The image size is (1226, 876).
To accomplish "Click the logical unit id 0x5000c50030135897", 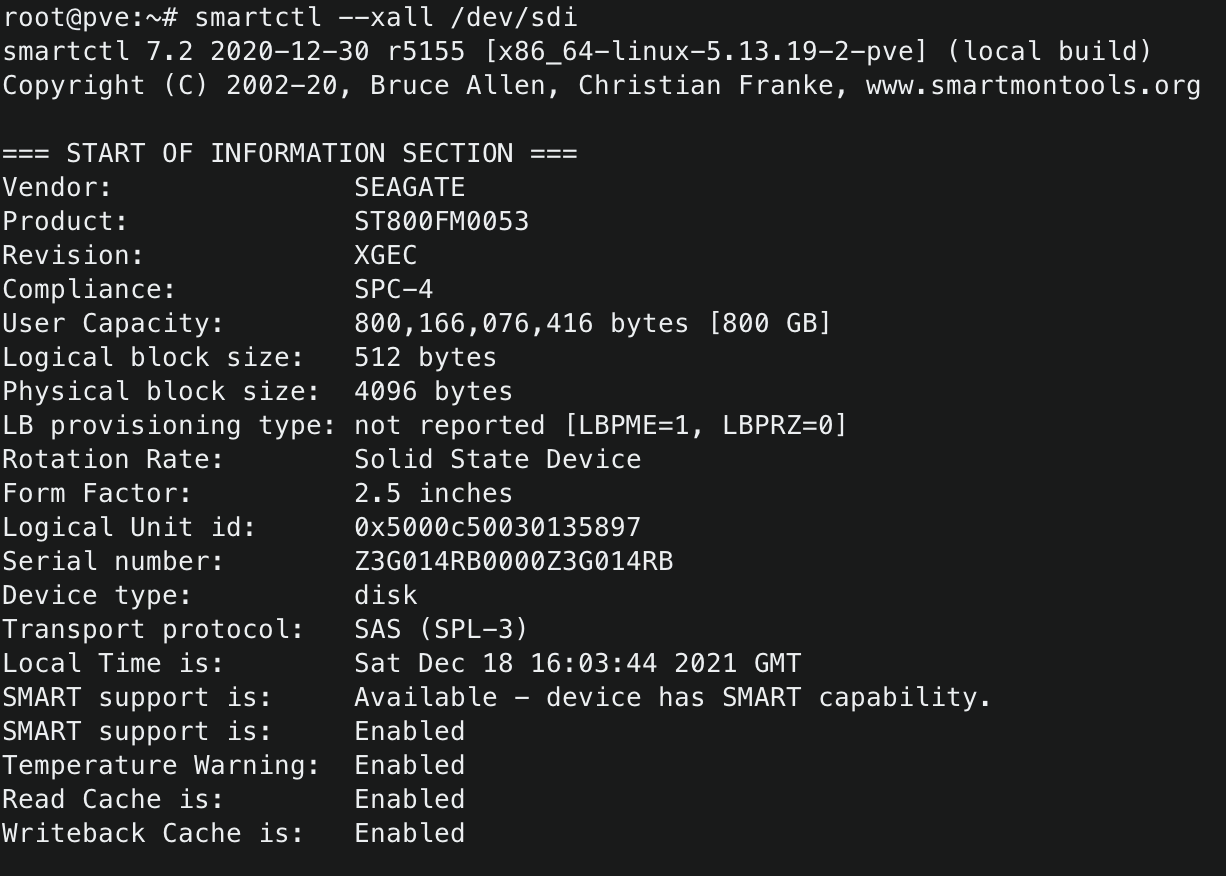I will pyautogui.click(x=497, y=528).
